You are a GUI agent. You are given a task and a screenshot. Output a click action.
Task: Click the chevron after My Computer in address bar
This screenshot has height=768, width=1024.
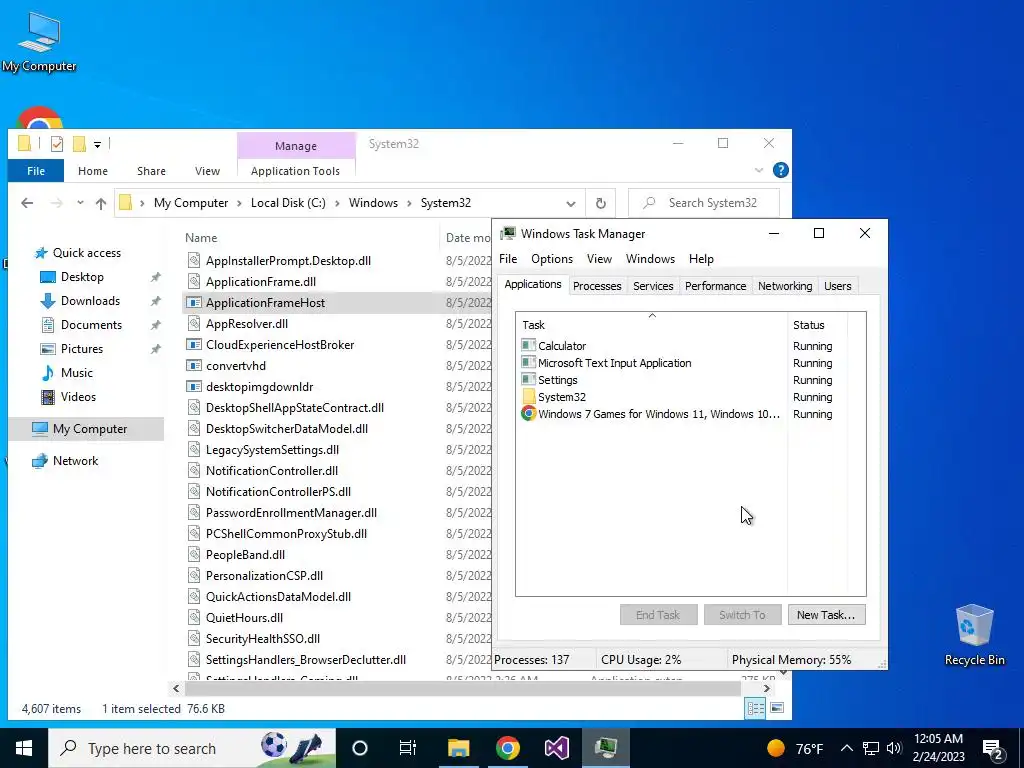(x=240, y=203)
